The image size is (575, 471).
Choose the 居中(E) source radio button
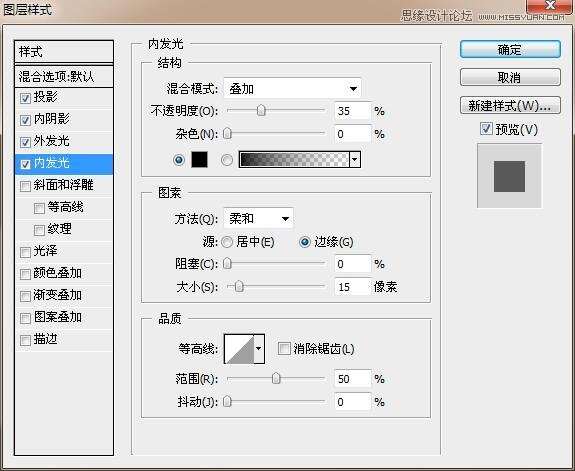[x=227, y=242]
